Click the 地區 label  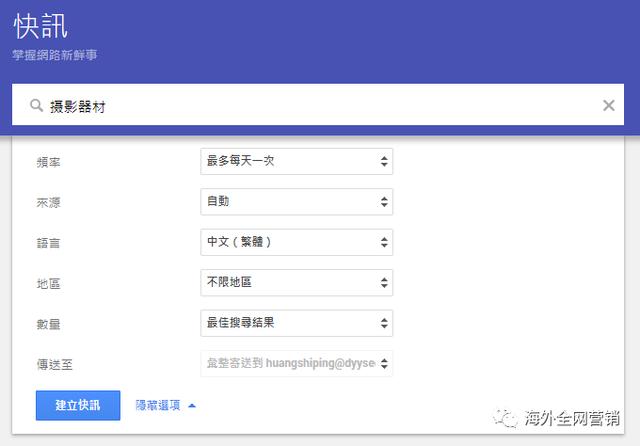pyautogui.click(x=49, y=283)
